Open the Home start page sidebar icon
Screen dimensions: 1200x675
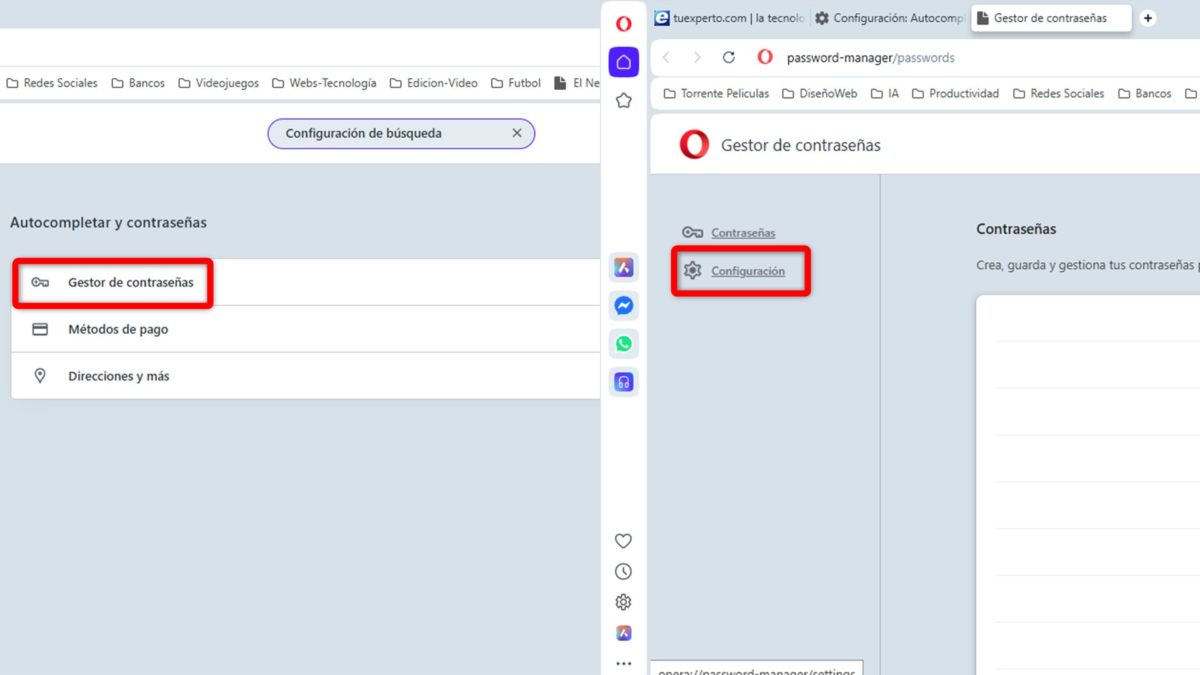pyautogui.click(x=624, y=62)
